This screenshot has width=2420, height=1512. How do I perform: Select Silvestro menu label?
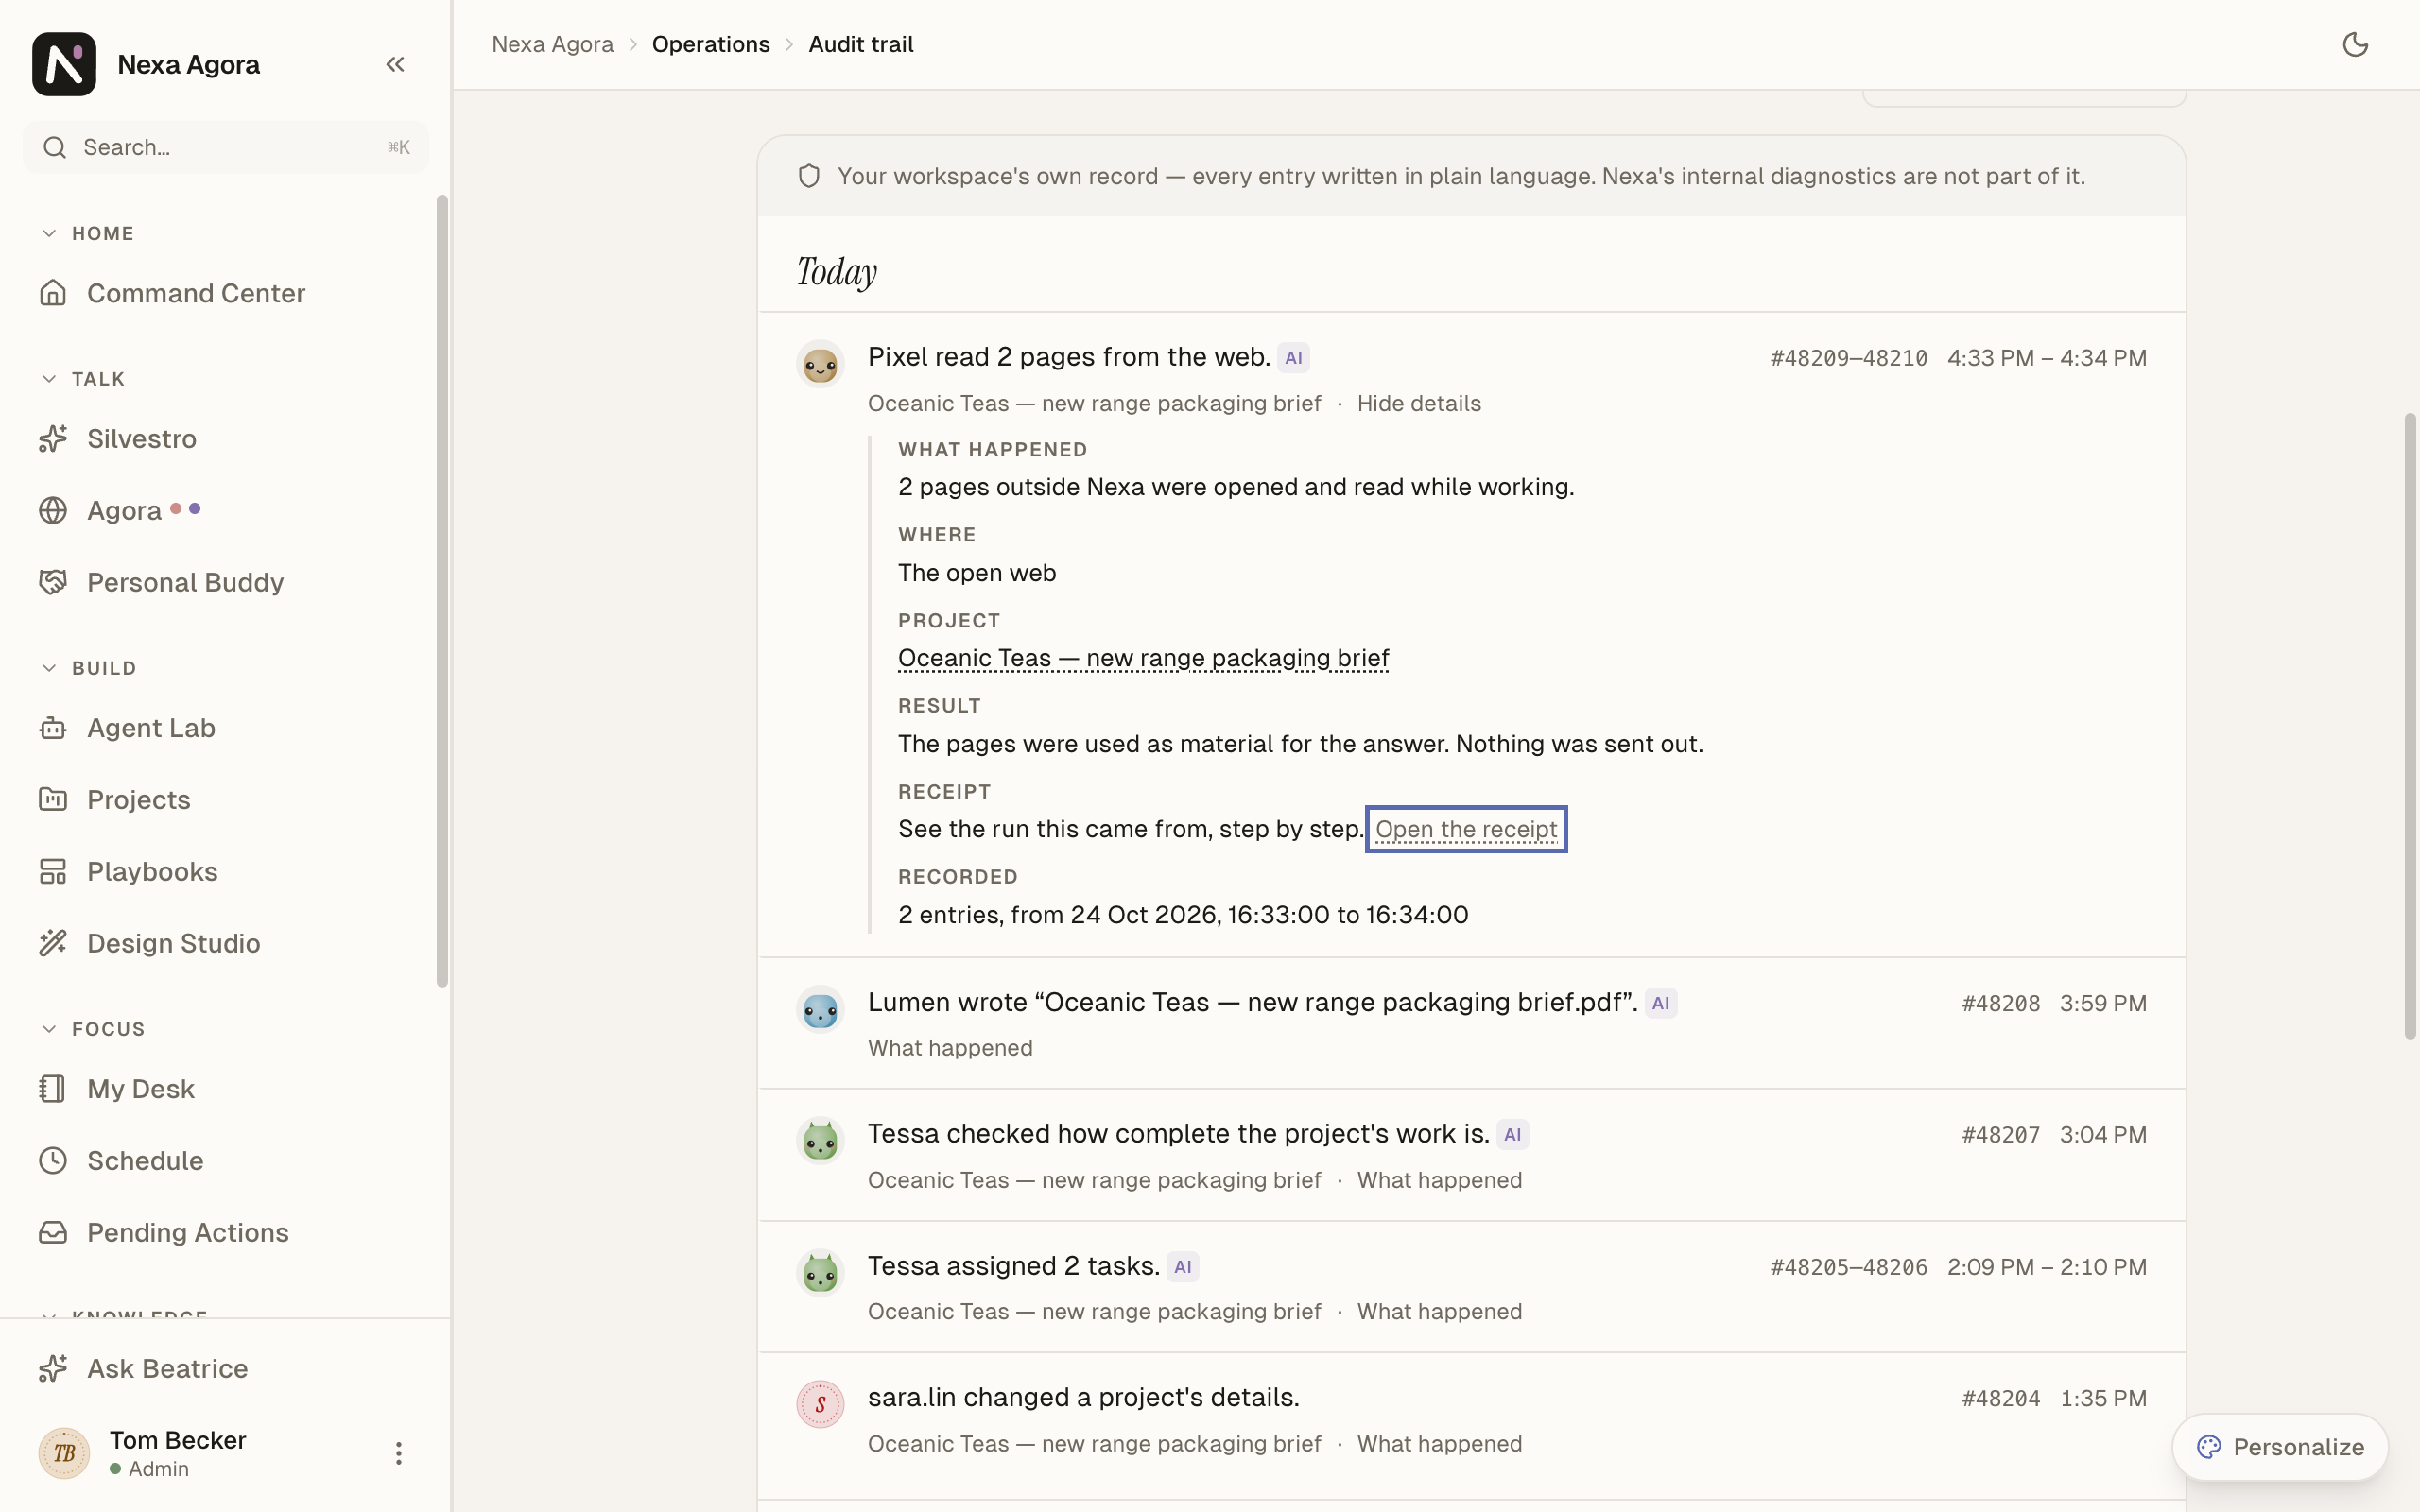(142, 439)
